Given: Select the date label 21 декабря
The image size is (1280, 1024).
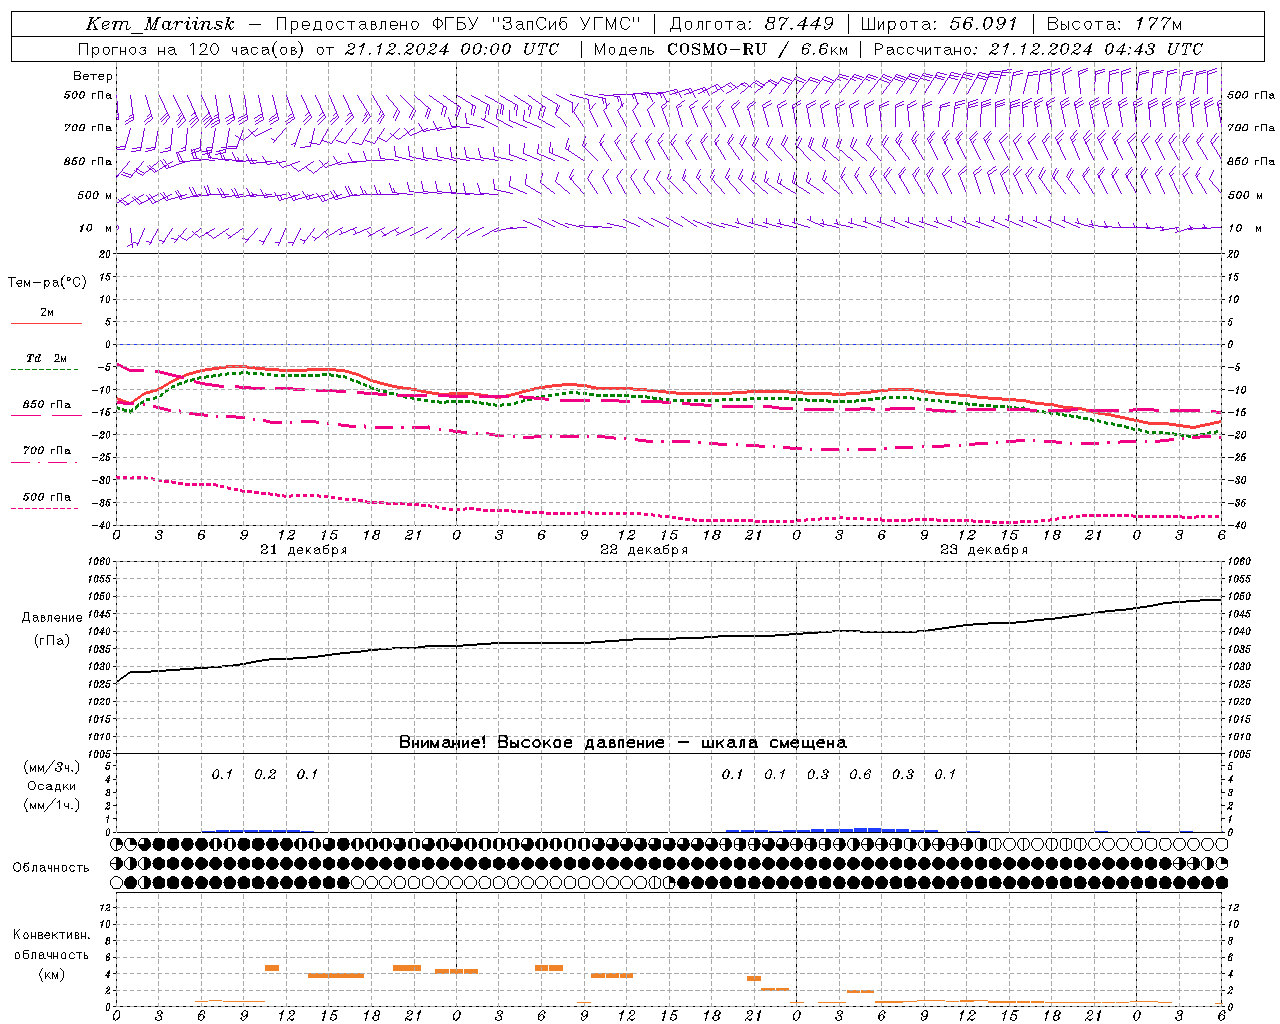Looking at the screenshot, I should point(304,550).
